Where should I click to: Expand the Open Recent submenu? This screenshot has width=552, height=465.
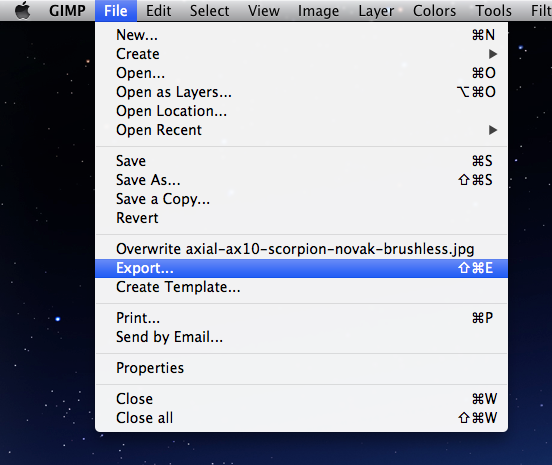pos(301,130)
